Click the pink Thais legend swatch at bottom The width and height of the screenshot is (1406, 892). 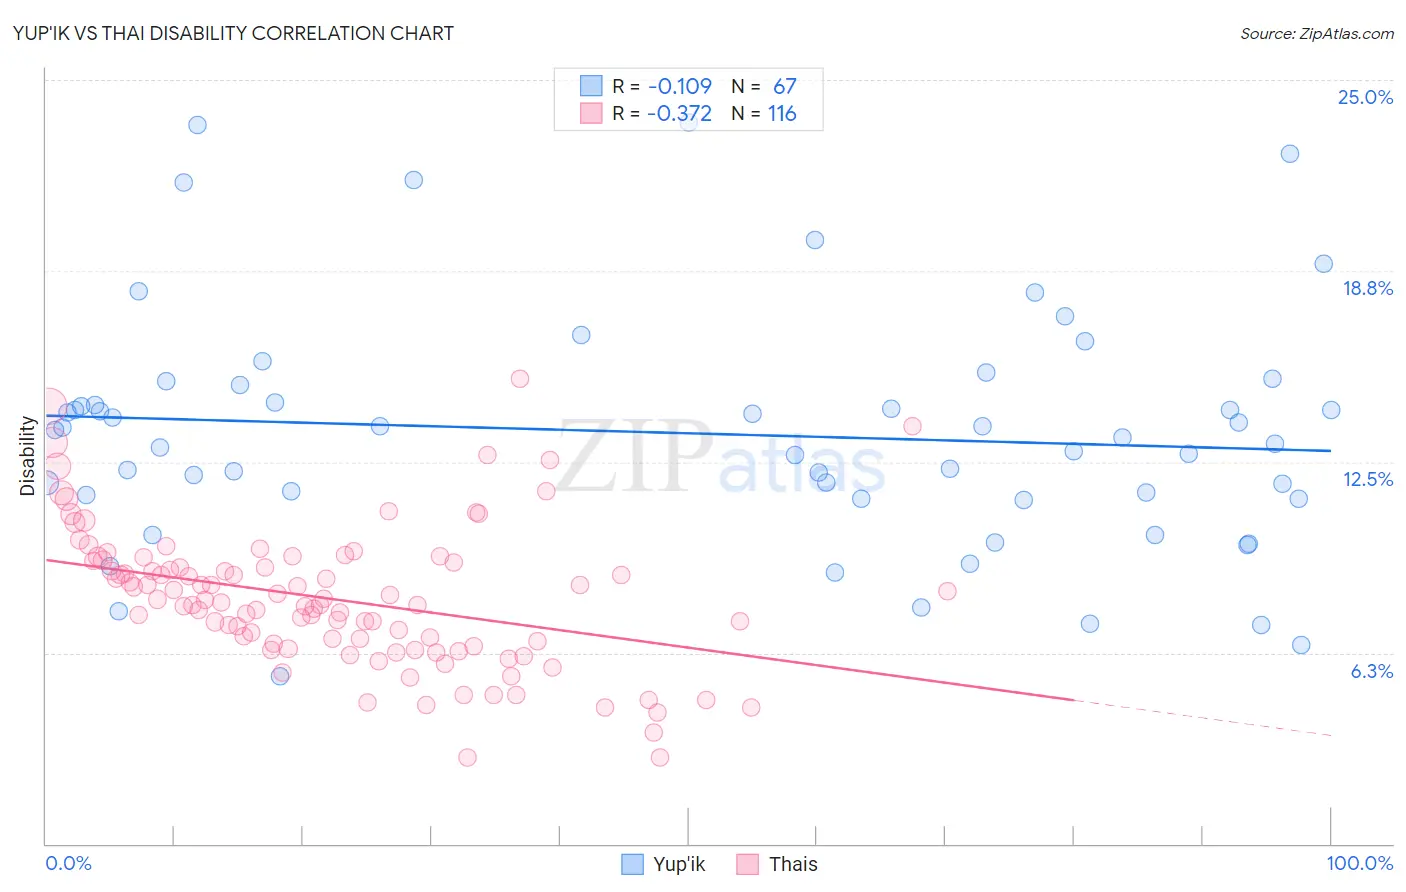coord(747,864)
